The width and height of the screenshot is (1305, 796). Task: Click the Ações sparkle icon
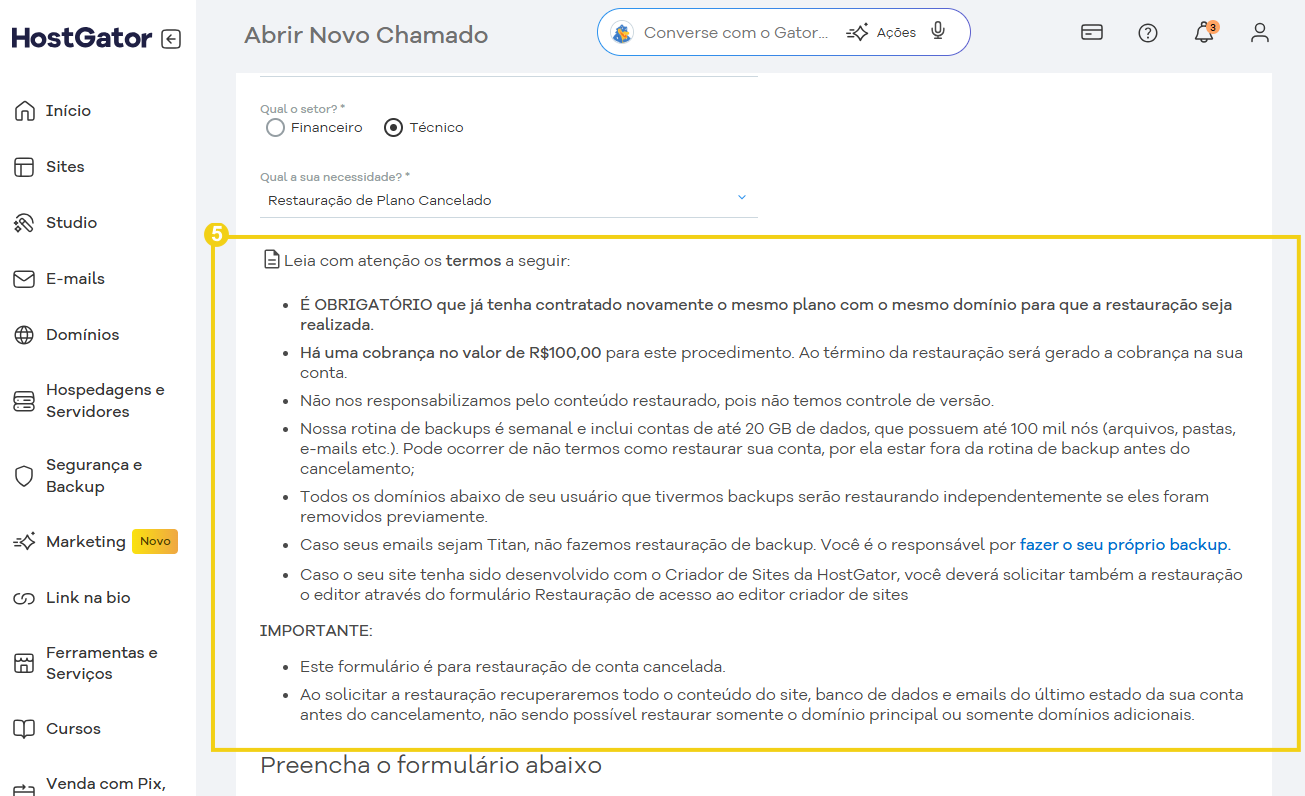[x=857, y=33]
